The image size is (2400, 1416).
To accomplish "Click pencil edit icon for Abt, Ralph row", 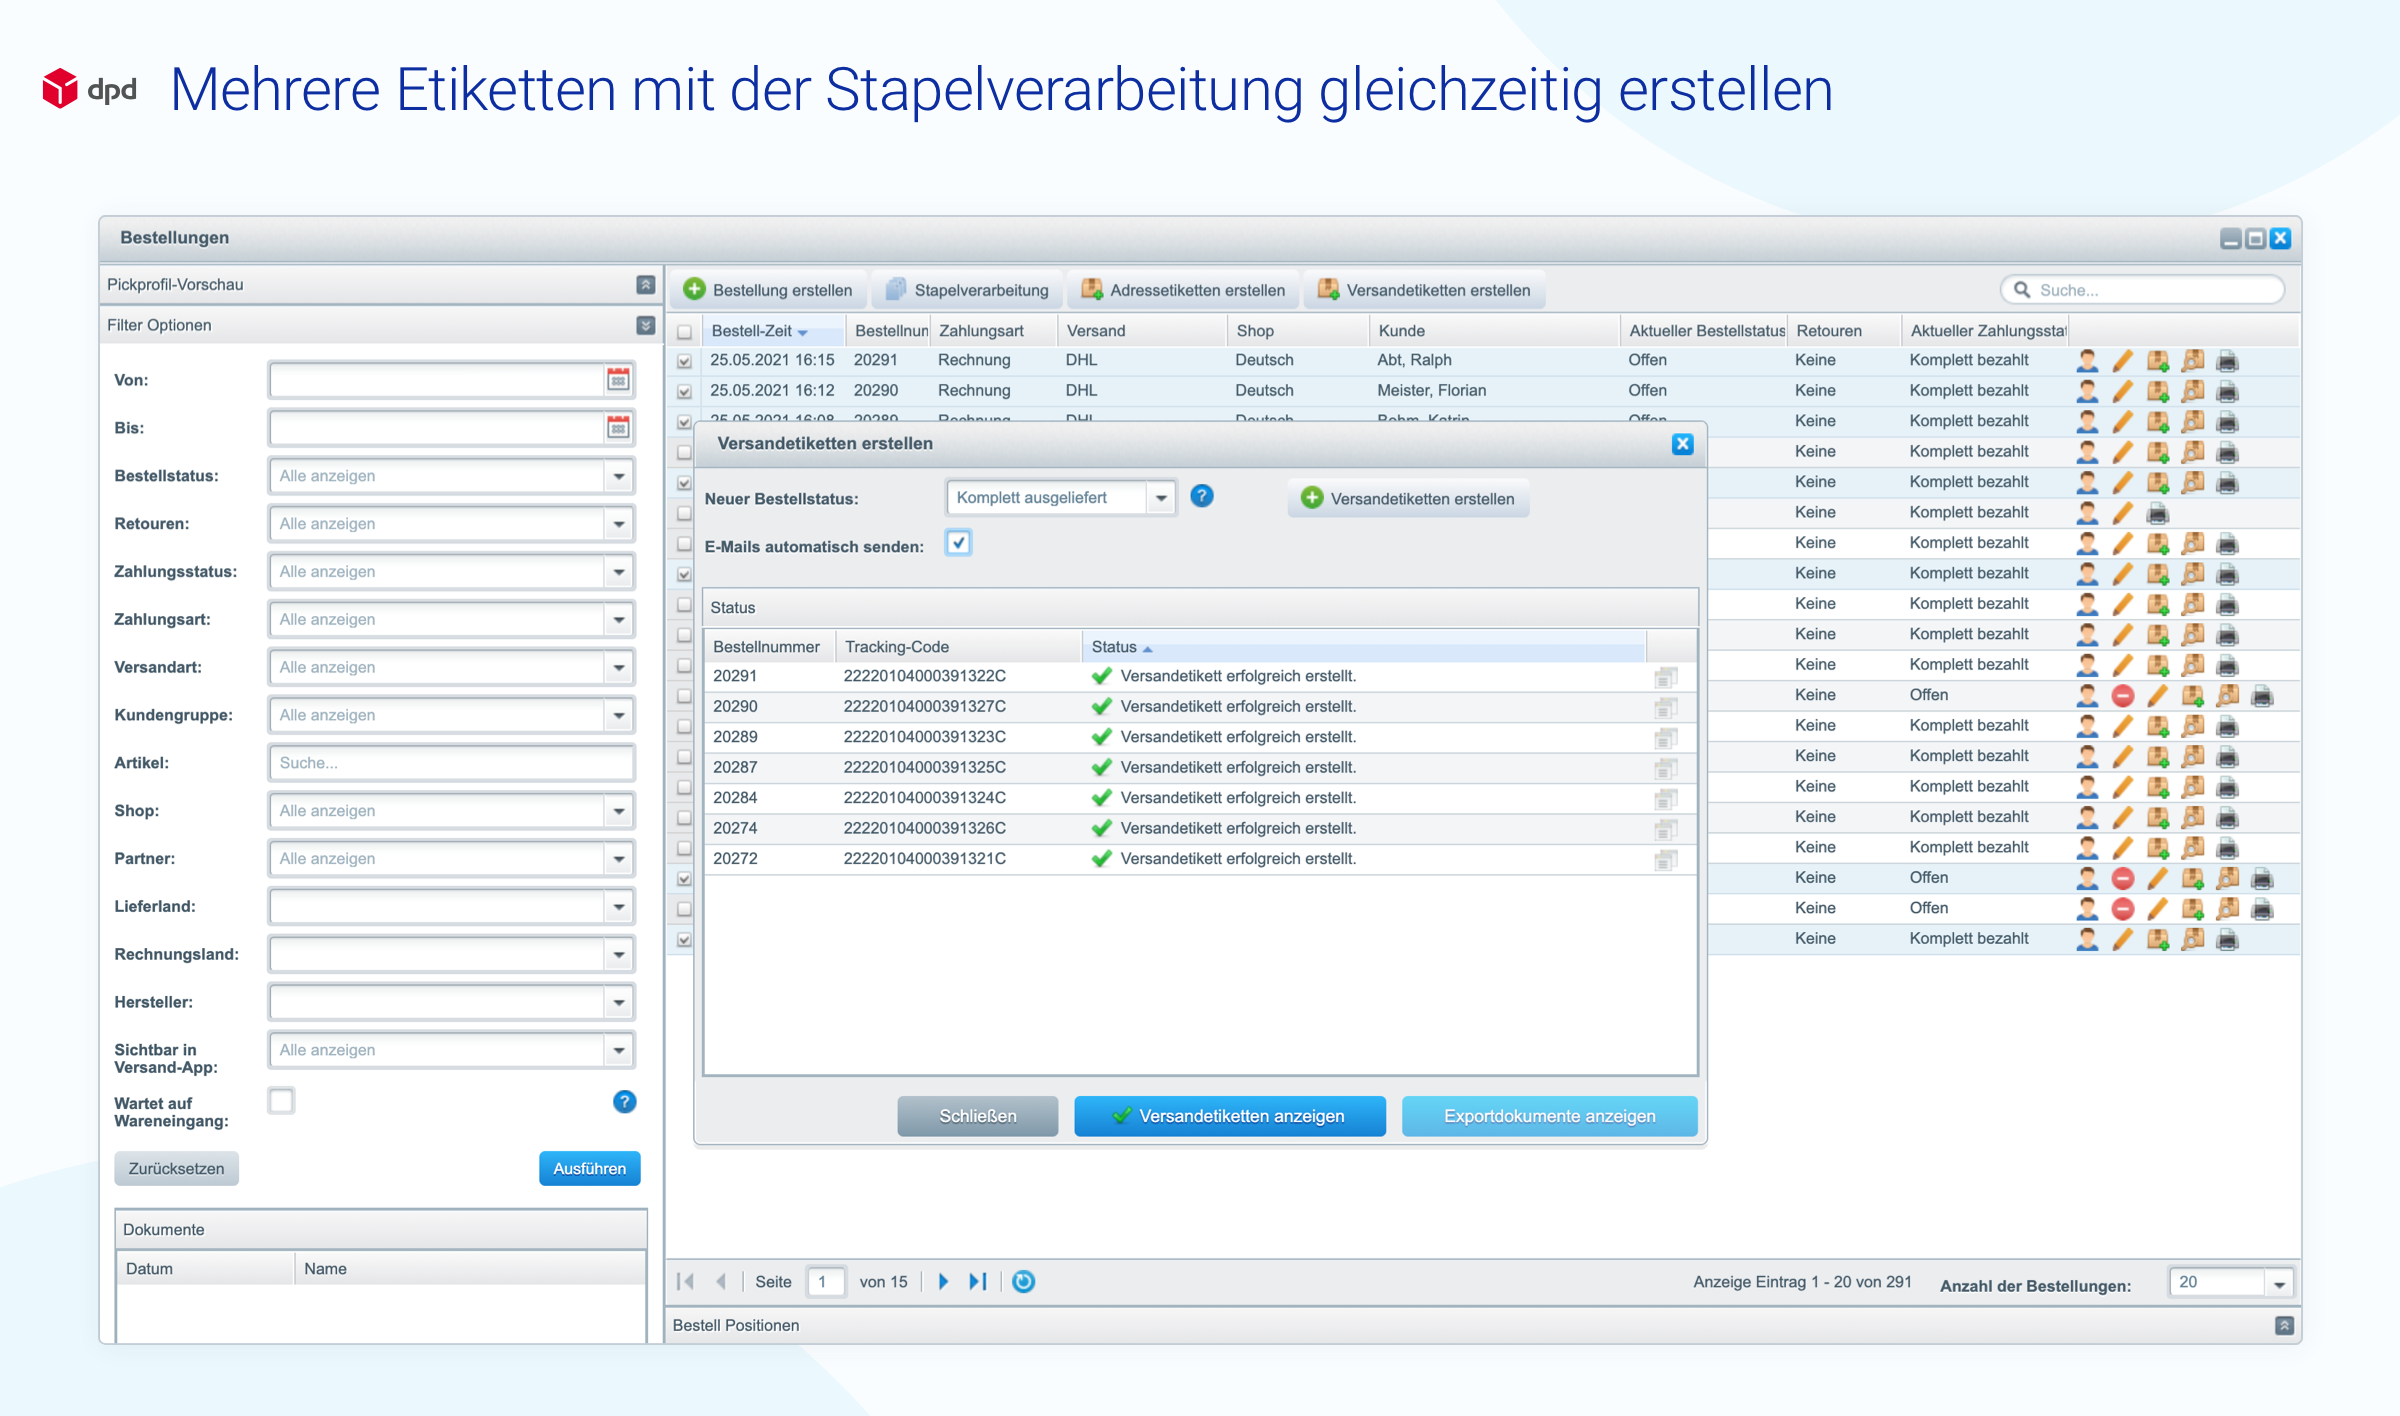I will click(x=2123, y=360).
